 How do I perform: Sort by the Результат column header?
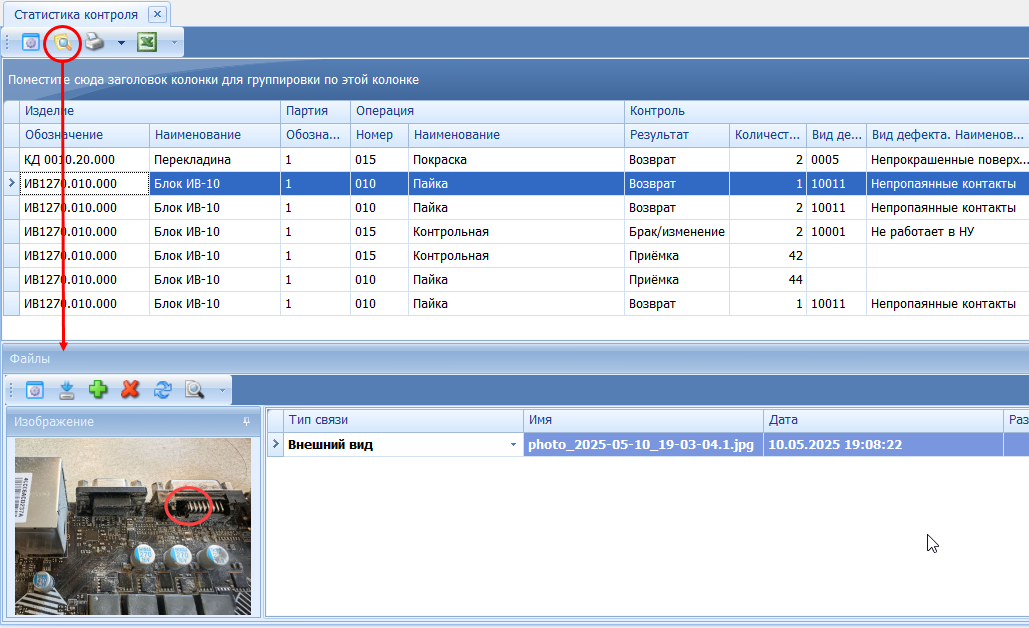pos(658,135)
